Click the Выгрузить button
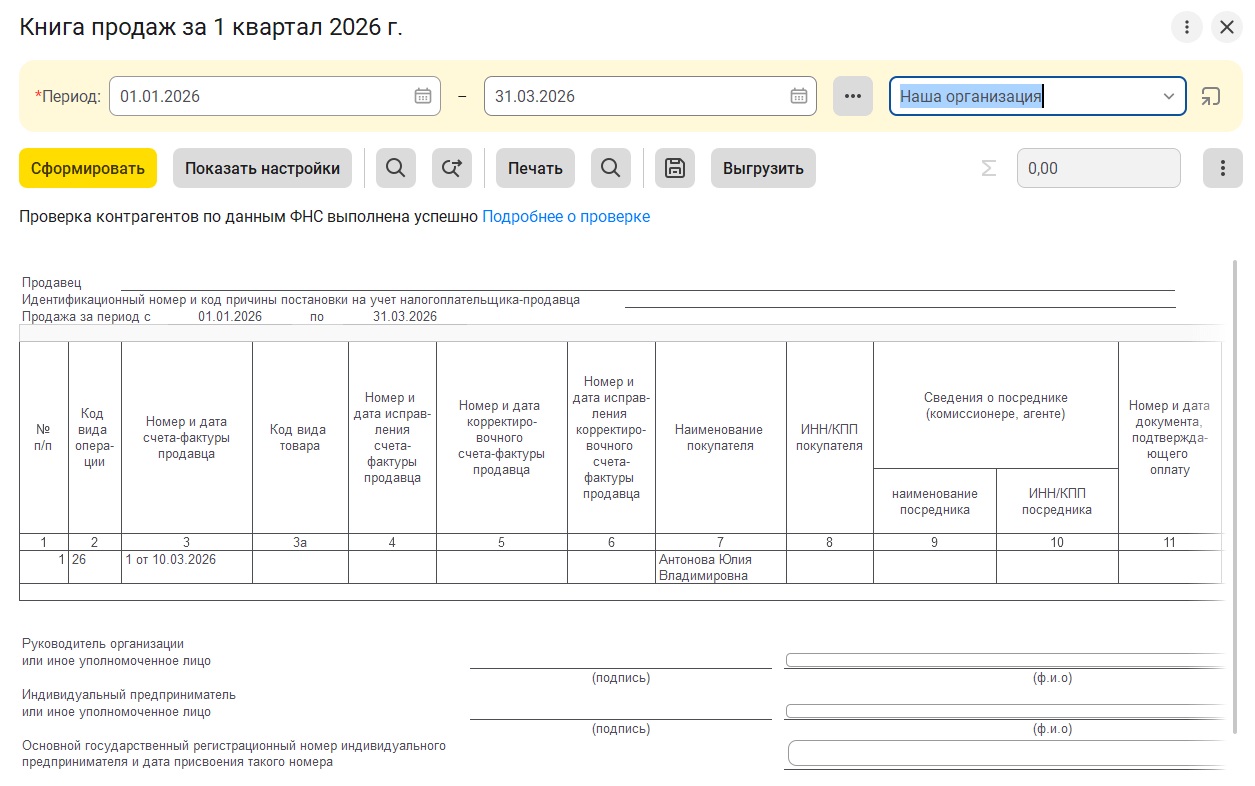This screenshot has width=1255, height=786. pyautogui.click(x=763, y=168)
